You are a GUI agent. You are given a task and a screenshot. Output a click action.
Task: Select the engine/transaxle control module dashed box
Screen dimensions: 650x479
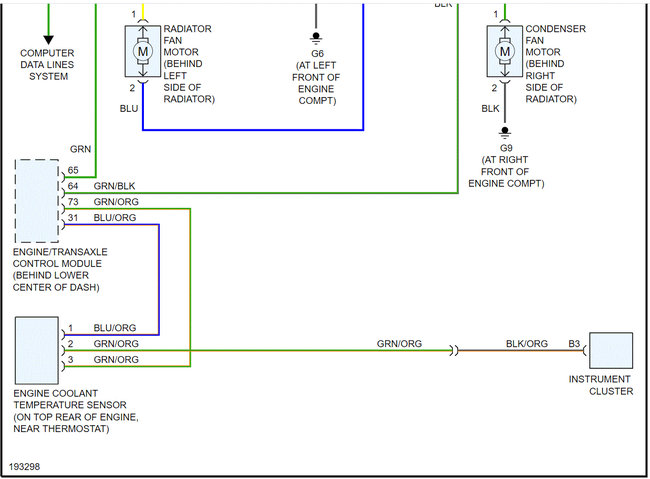pos(37,201)
